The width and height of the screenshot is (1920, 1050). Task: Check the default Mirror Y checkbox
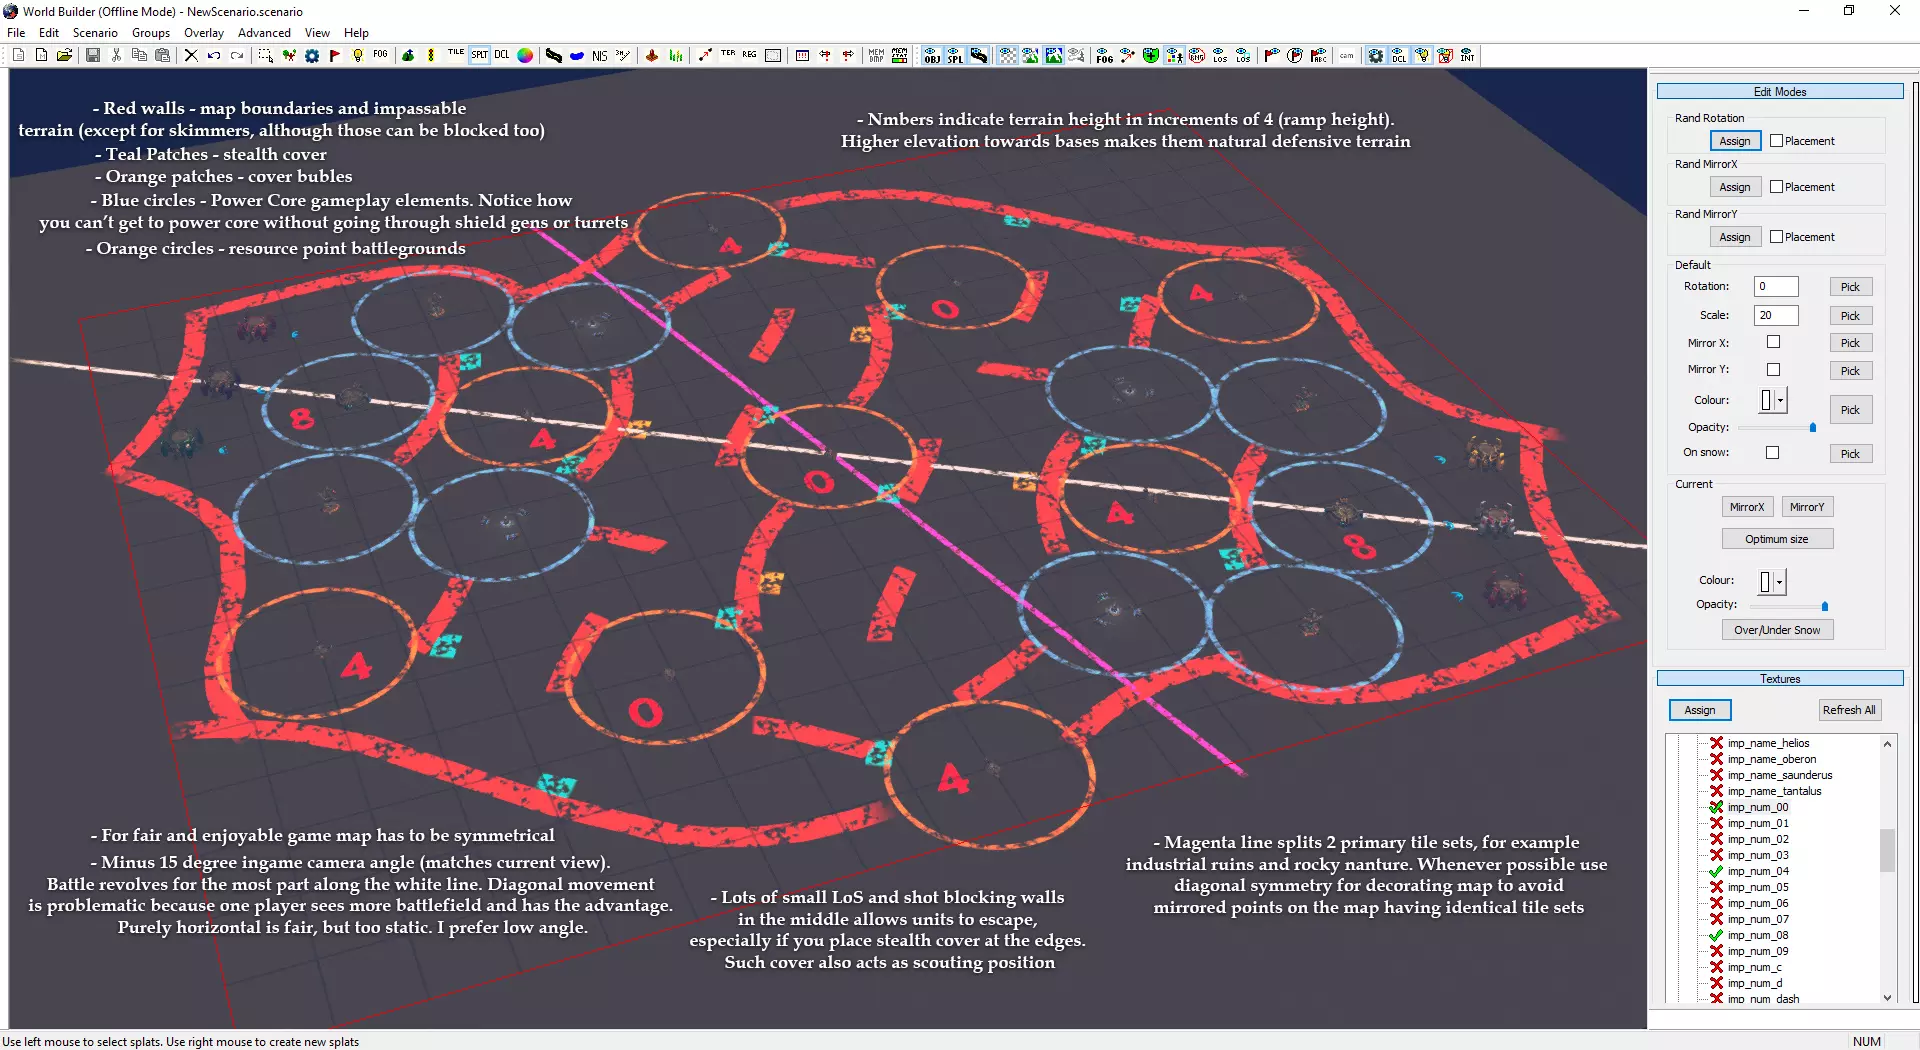click(1773, 370)
